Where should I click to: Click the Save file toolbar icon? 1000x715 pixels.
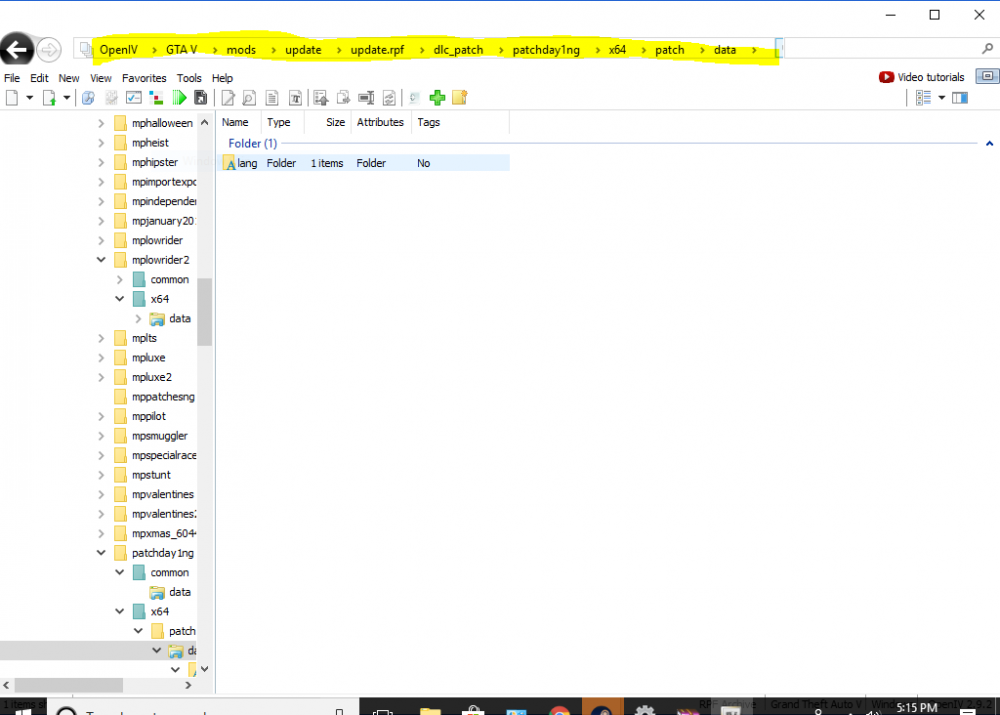[201, 97]
